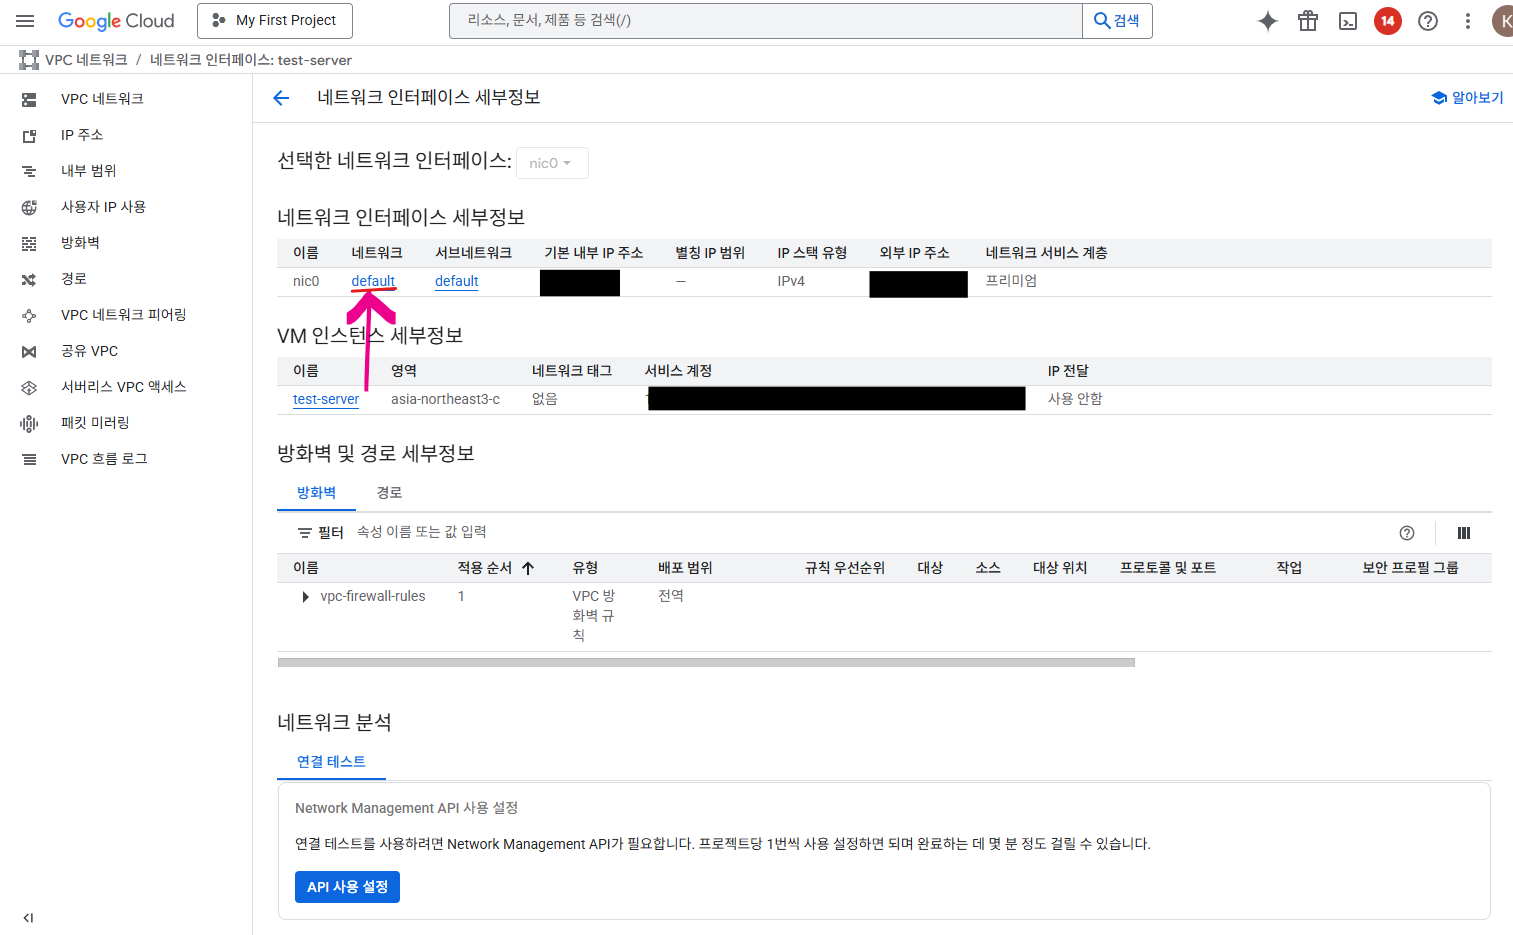This screenshot has height=935, width=1513.
Task: Open the column display options icon
Action: coord(1464,533)
